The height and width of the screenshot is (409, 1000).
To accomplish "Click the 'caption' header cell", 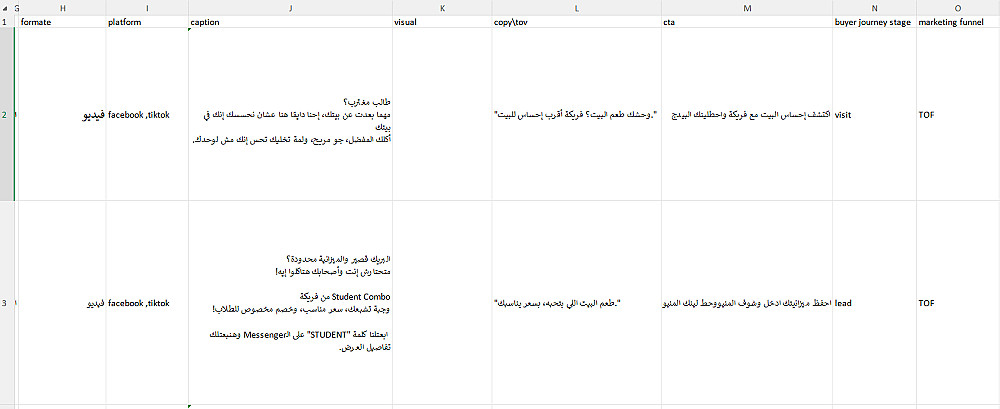I will [x=291, y=22].
